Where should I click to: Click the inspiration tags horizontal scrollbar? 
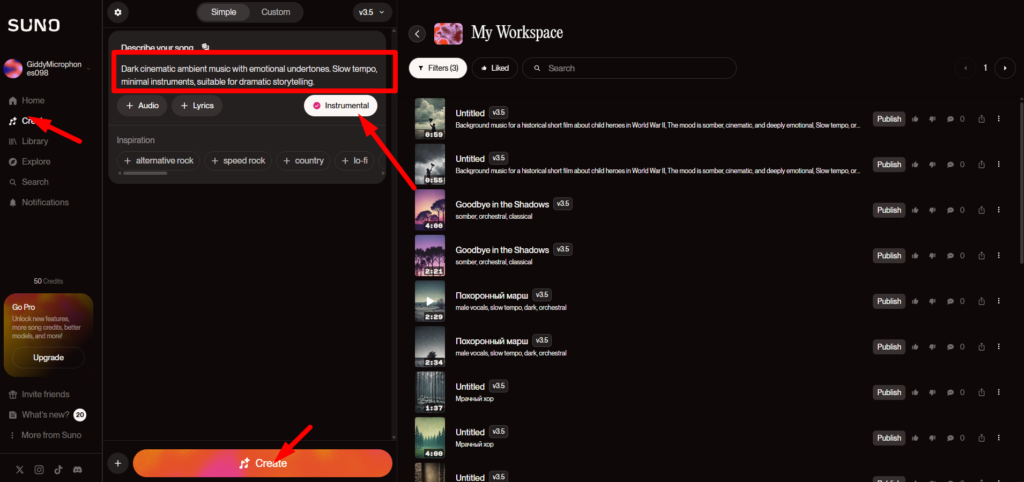coord(145,173)
